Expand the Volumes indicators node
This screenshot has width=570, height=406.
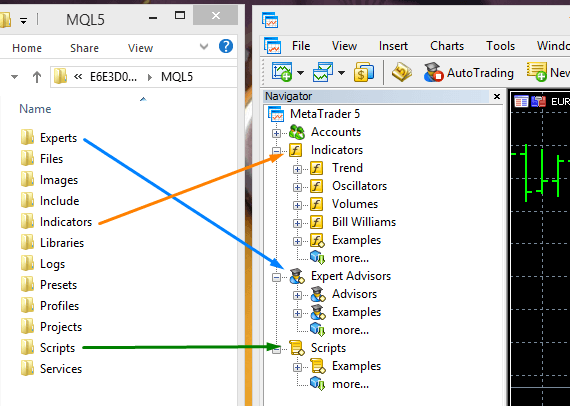297,205
